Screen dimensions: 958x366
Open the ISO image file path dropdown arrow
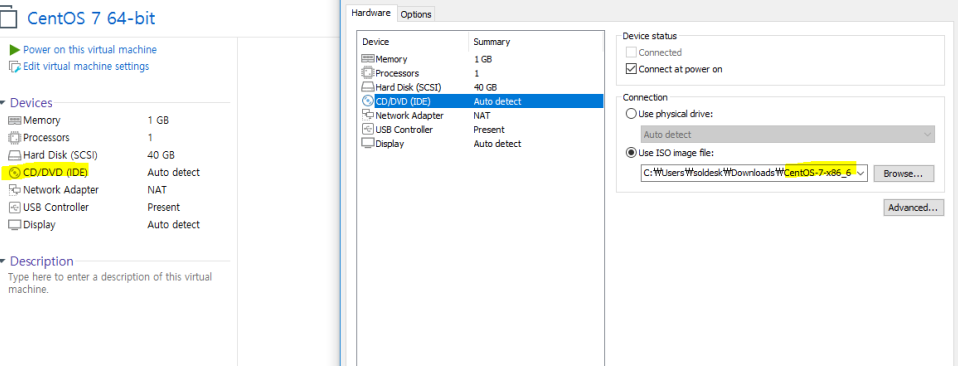tap(861, 174)
